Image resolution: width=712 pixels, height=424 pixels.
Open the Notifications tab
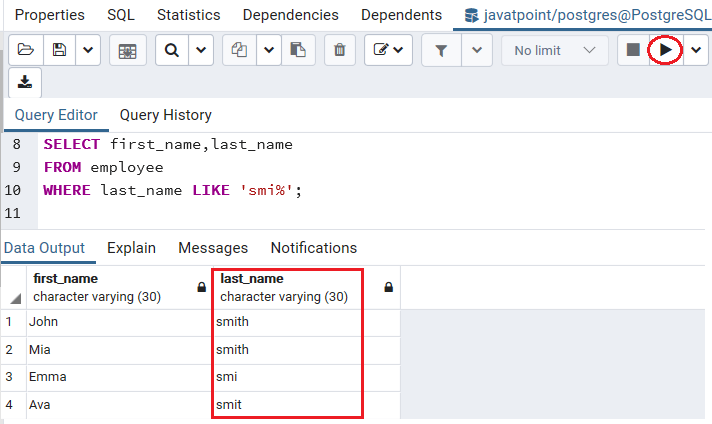coord(314,248)
